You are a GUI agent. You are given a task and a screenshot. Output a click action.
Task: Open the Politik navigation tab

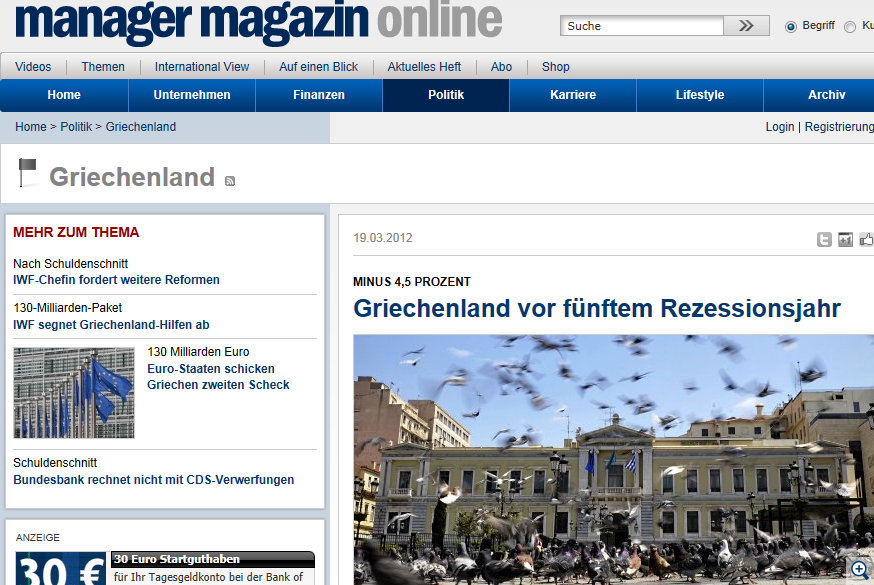coord(446,95)
